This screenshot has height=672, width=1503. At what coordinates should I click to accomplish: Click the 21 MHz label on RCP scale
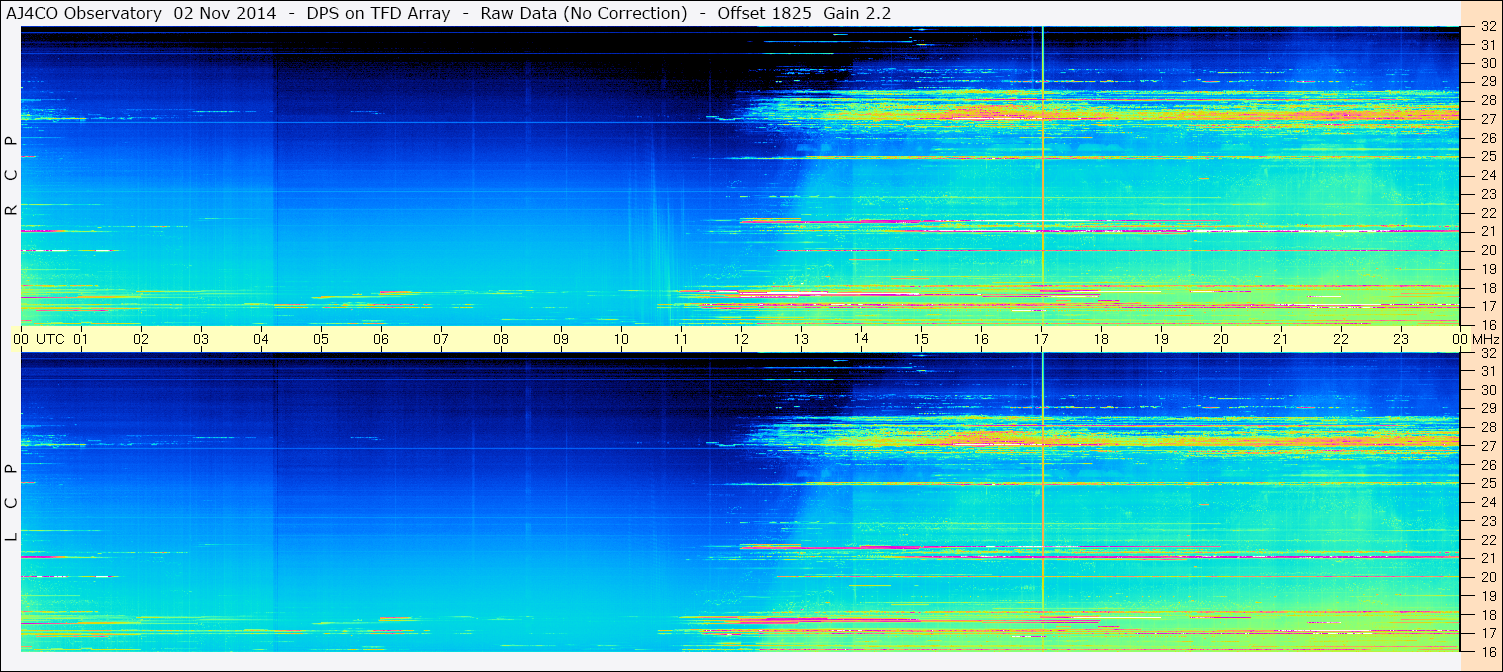click(1487, 232)
